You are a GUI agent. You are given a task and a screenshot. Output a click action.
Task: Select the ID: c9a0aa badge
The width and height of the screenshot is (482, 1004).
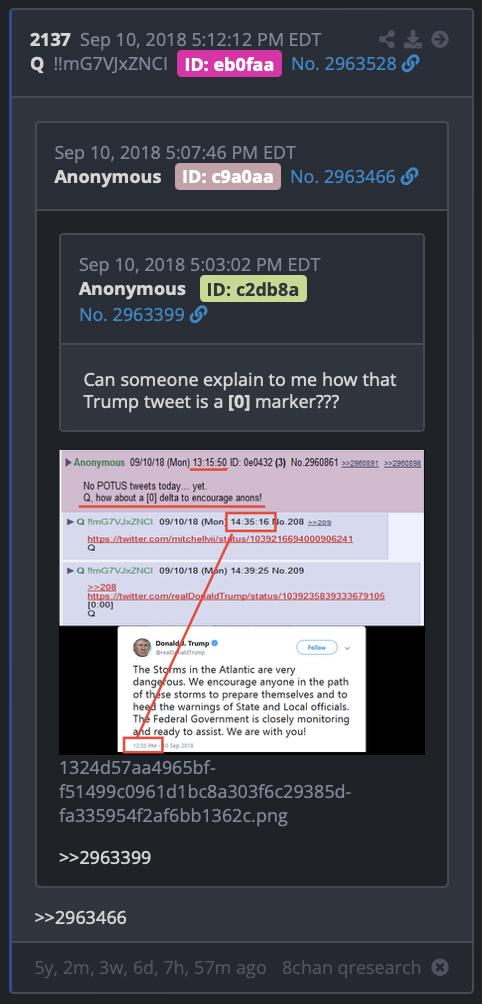[x=228, y=177]
